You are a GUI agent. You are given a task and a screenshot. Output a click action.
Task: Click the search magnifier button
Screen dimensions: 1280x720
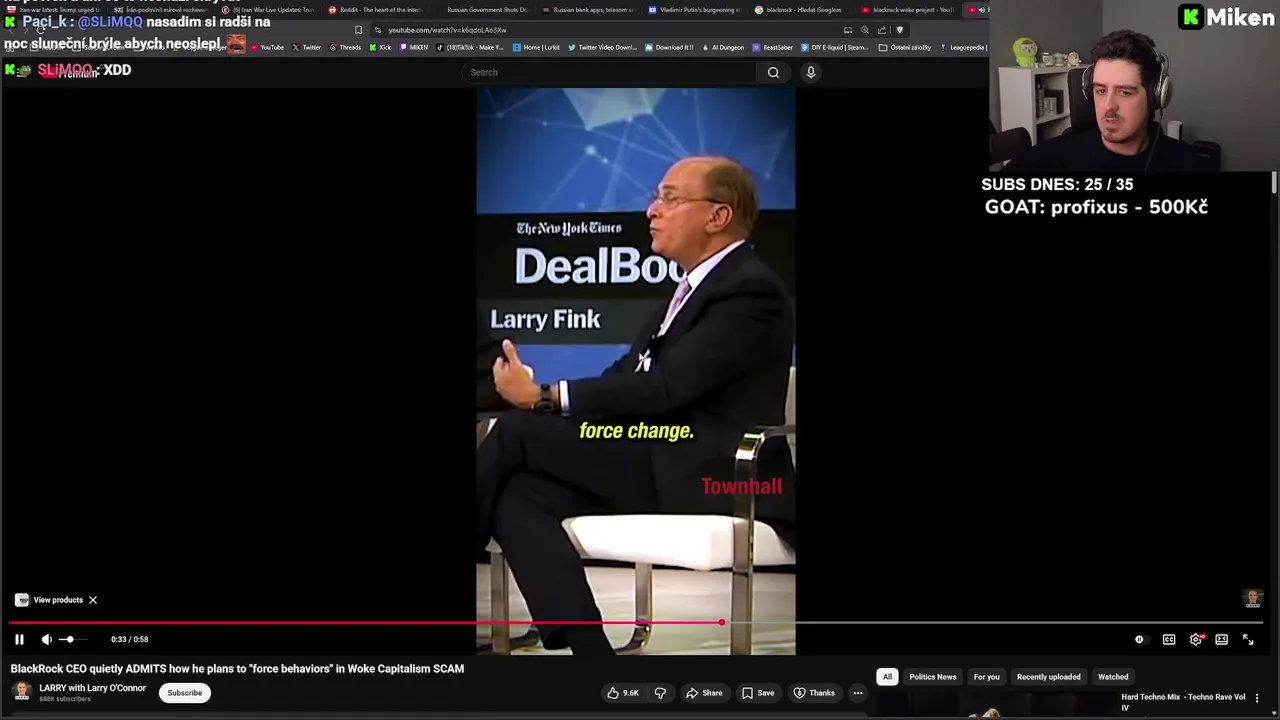pos(773,72)
